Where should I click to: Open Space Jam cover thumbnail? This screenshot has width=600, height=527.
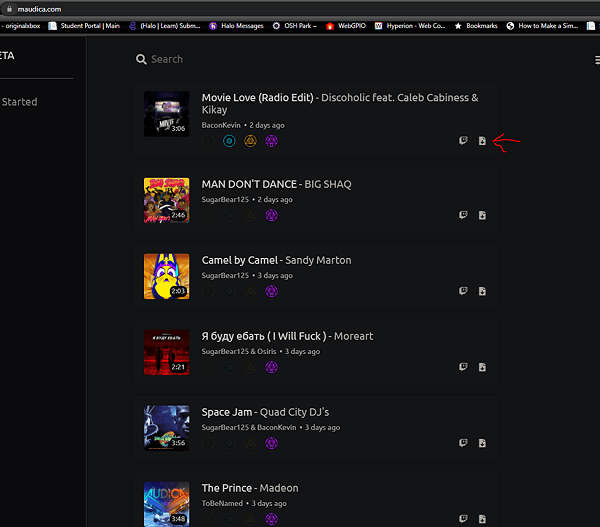[166, 428]
